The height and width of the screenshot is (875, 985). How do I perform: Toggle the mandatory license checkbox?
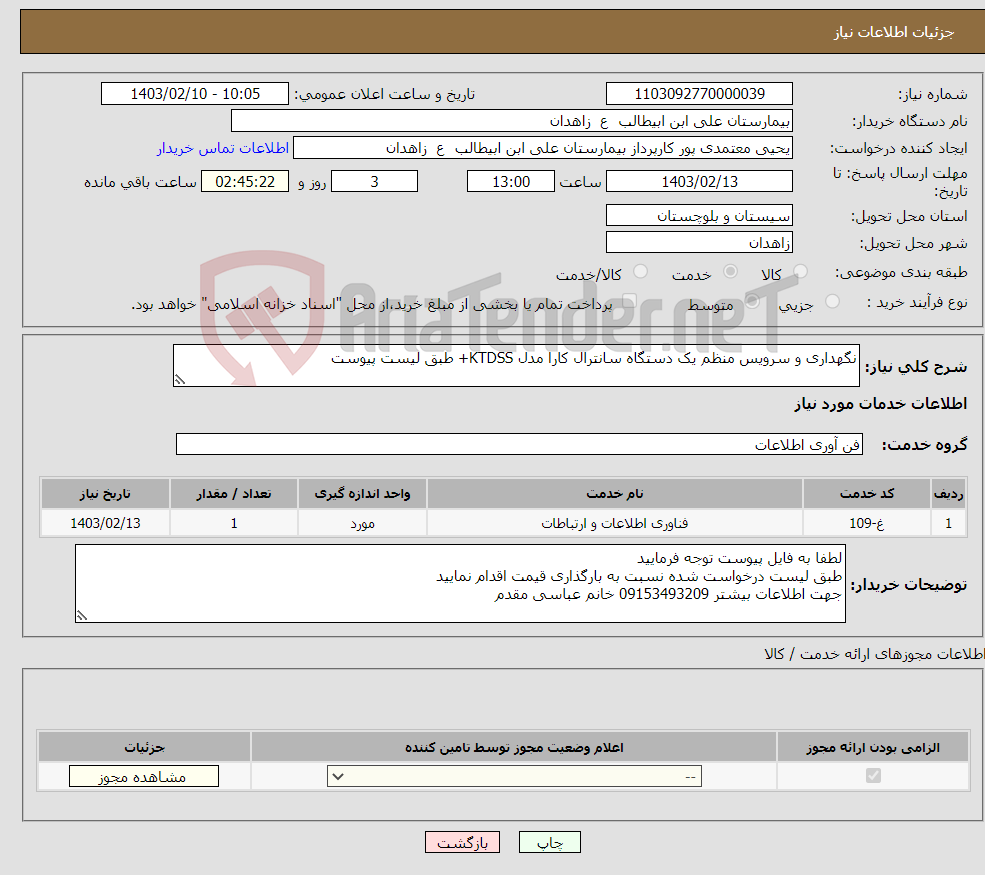[x=873, y=776]
